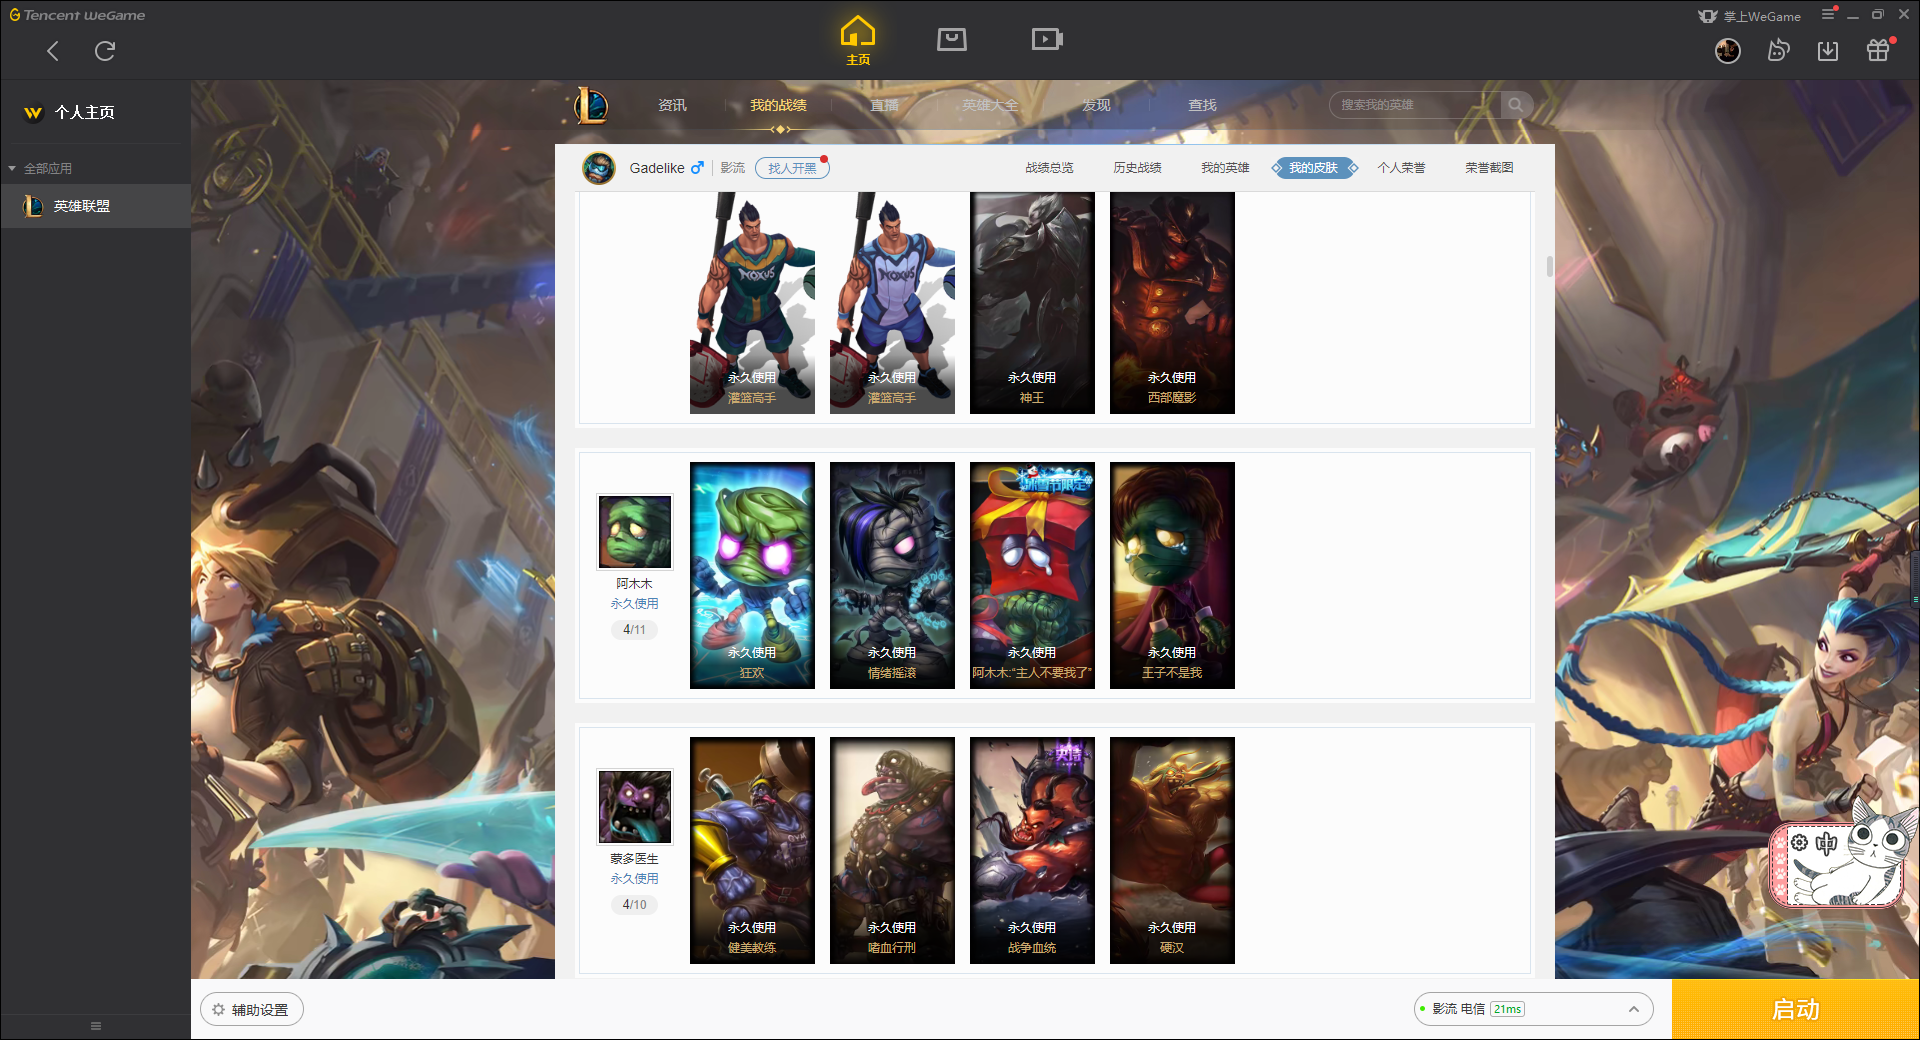Image resolution: width=1920 pixels, height=1040 pixels.
Task: Open the 阿木木:"主人不要我了" skin card
Action: 1032,575
